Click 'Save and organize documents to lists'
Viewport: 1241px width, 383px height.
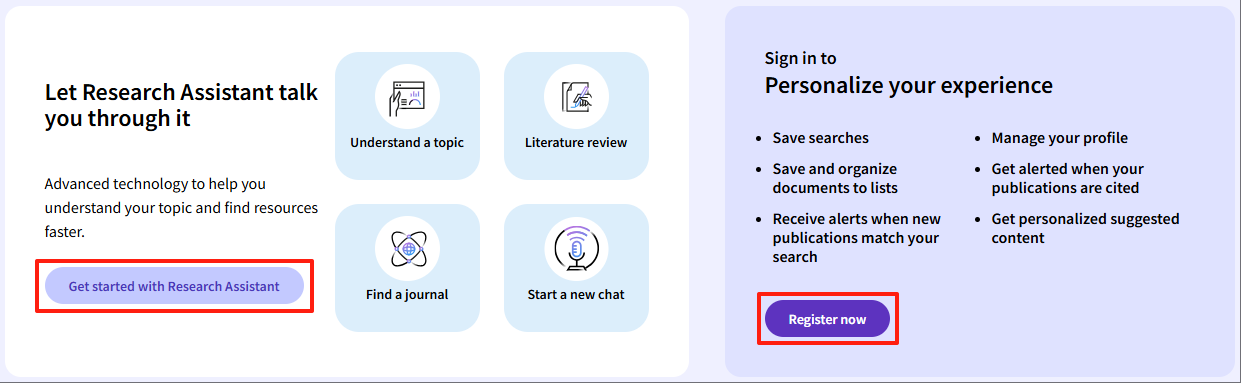(835, 178)
